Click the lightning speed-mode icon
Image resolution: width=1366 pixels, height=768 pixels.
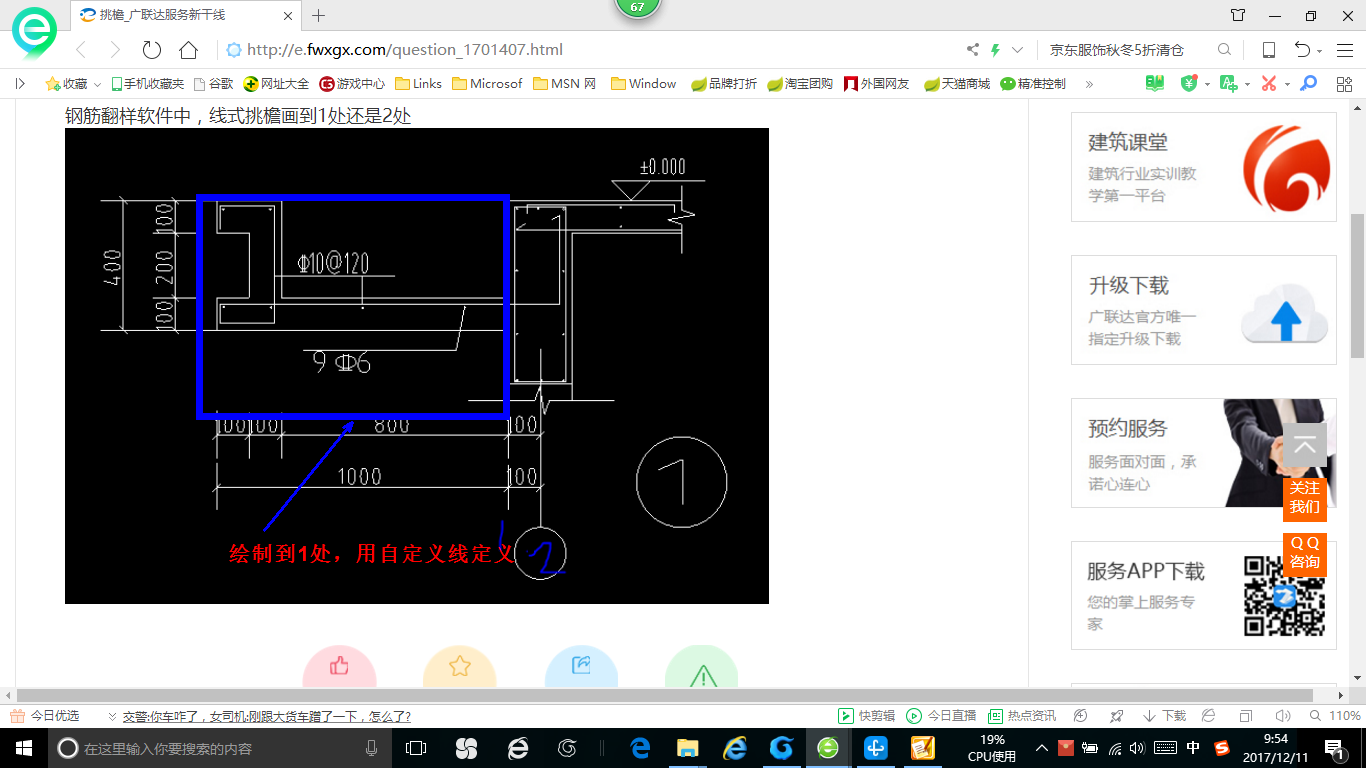point(995,50)
